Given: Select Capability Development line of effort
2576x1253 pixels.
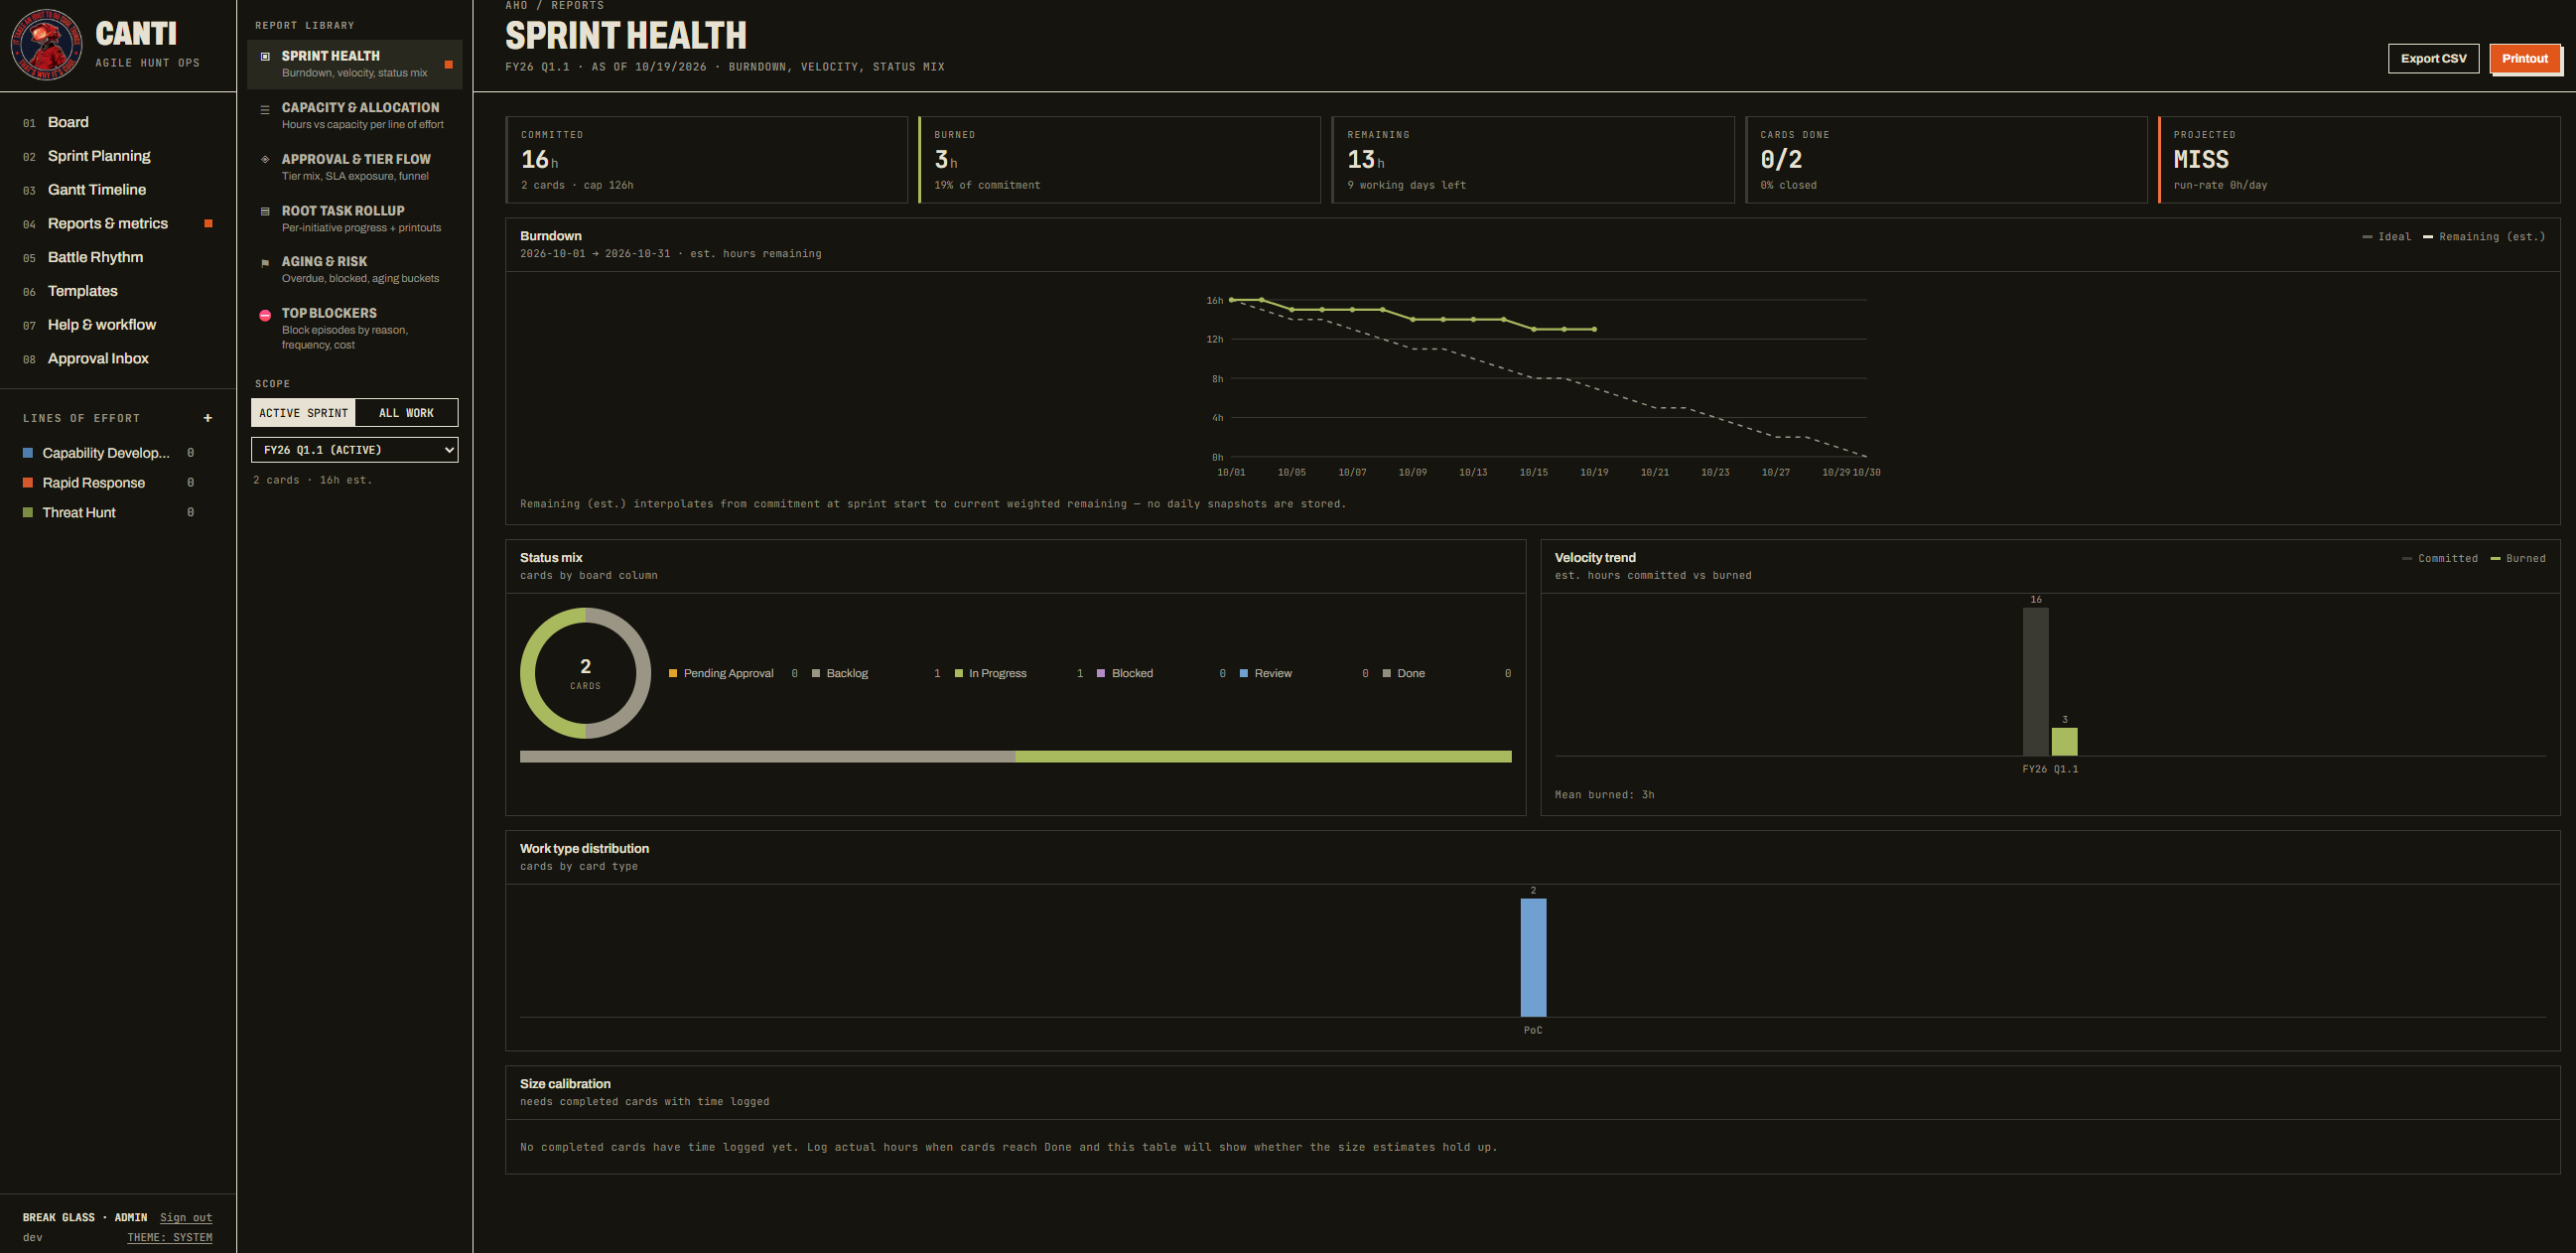Looking at the screenshot, I should (x=108, y=453).
